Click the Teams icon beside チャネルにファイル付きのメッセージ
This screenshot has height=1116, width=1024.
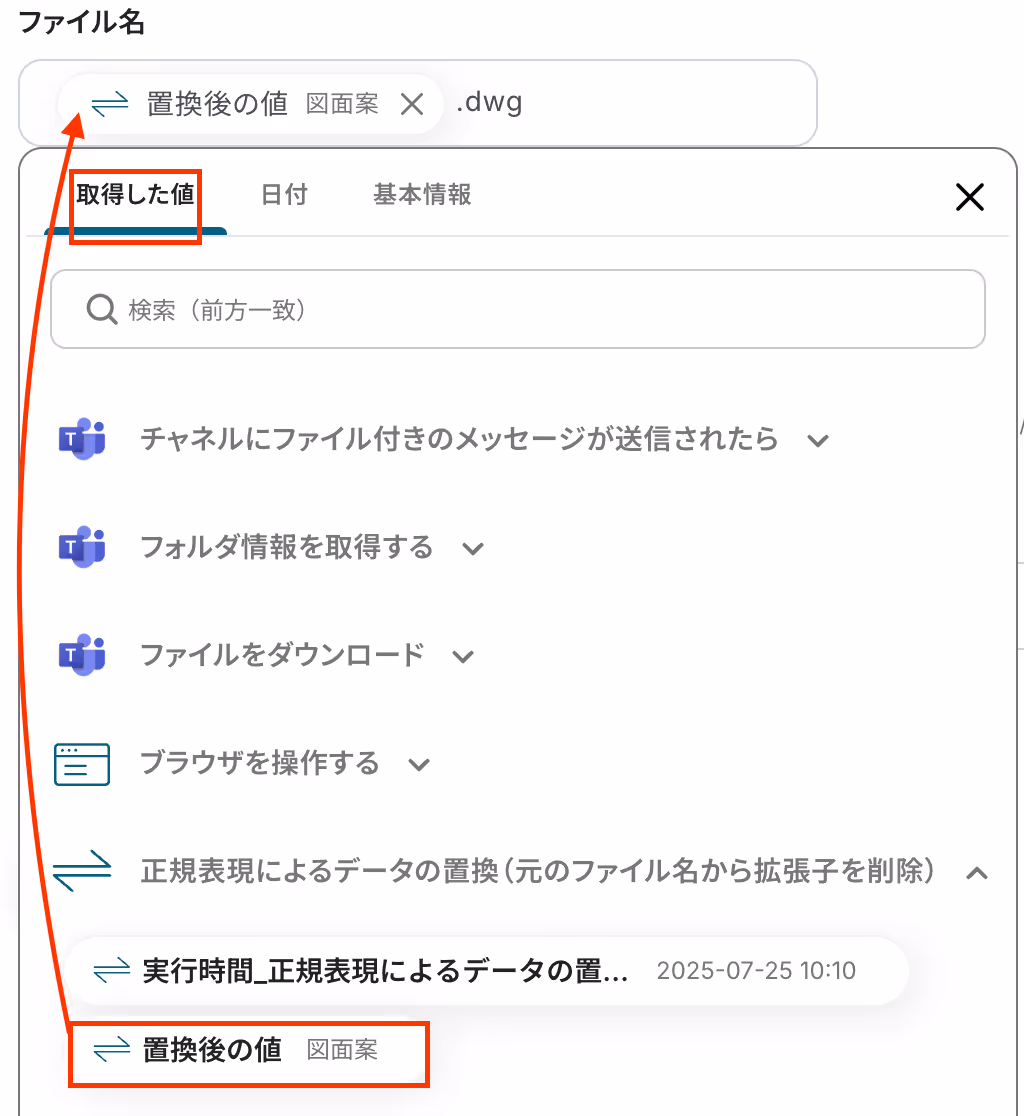pyautogui.click(x=82, y=439)
